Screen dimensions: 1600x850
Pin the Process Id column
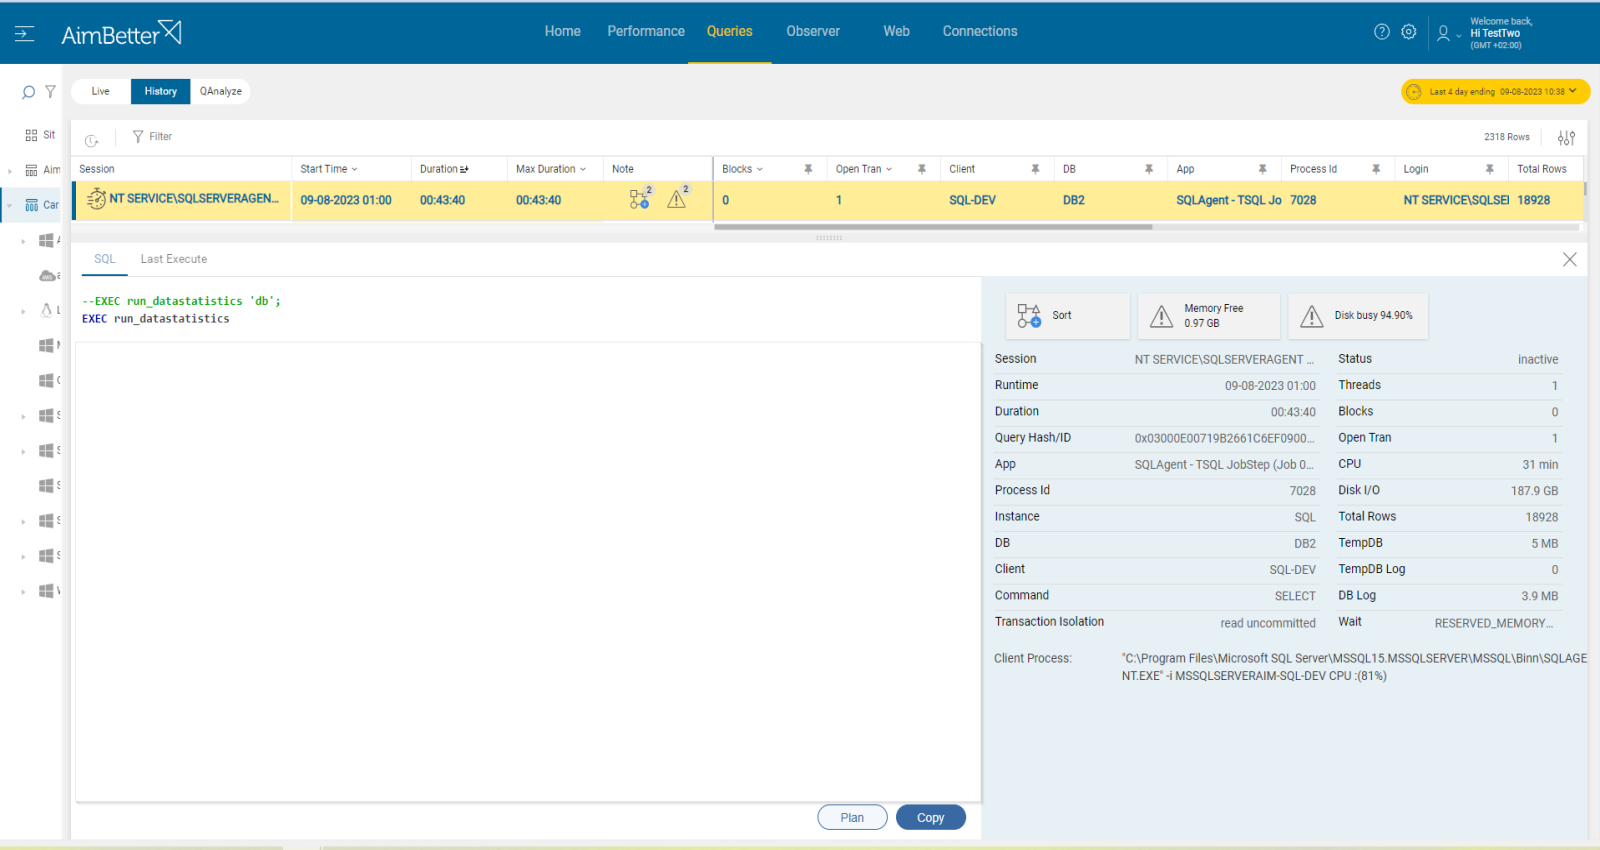1376,169
